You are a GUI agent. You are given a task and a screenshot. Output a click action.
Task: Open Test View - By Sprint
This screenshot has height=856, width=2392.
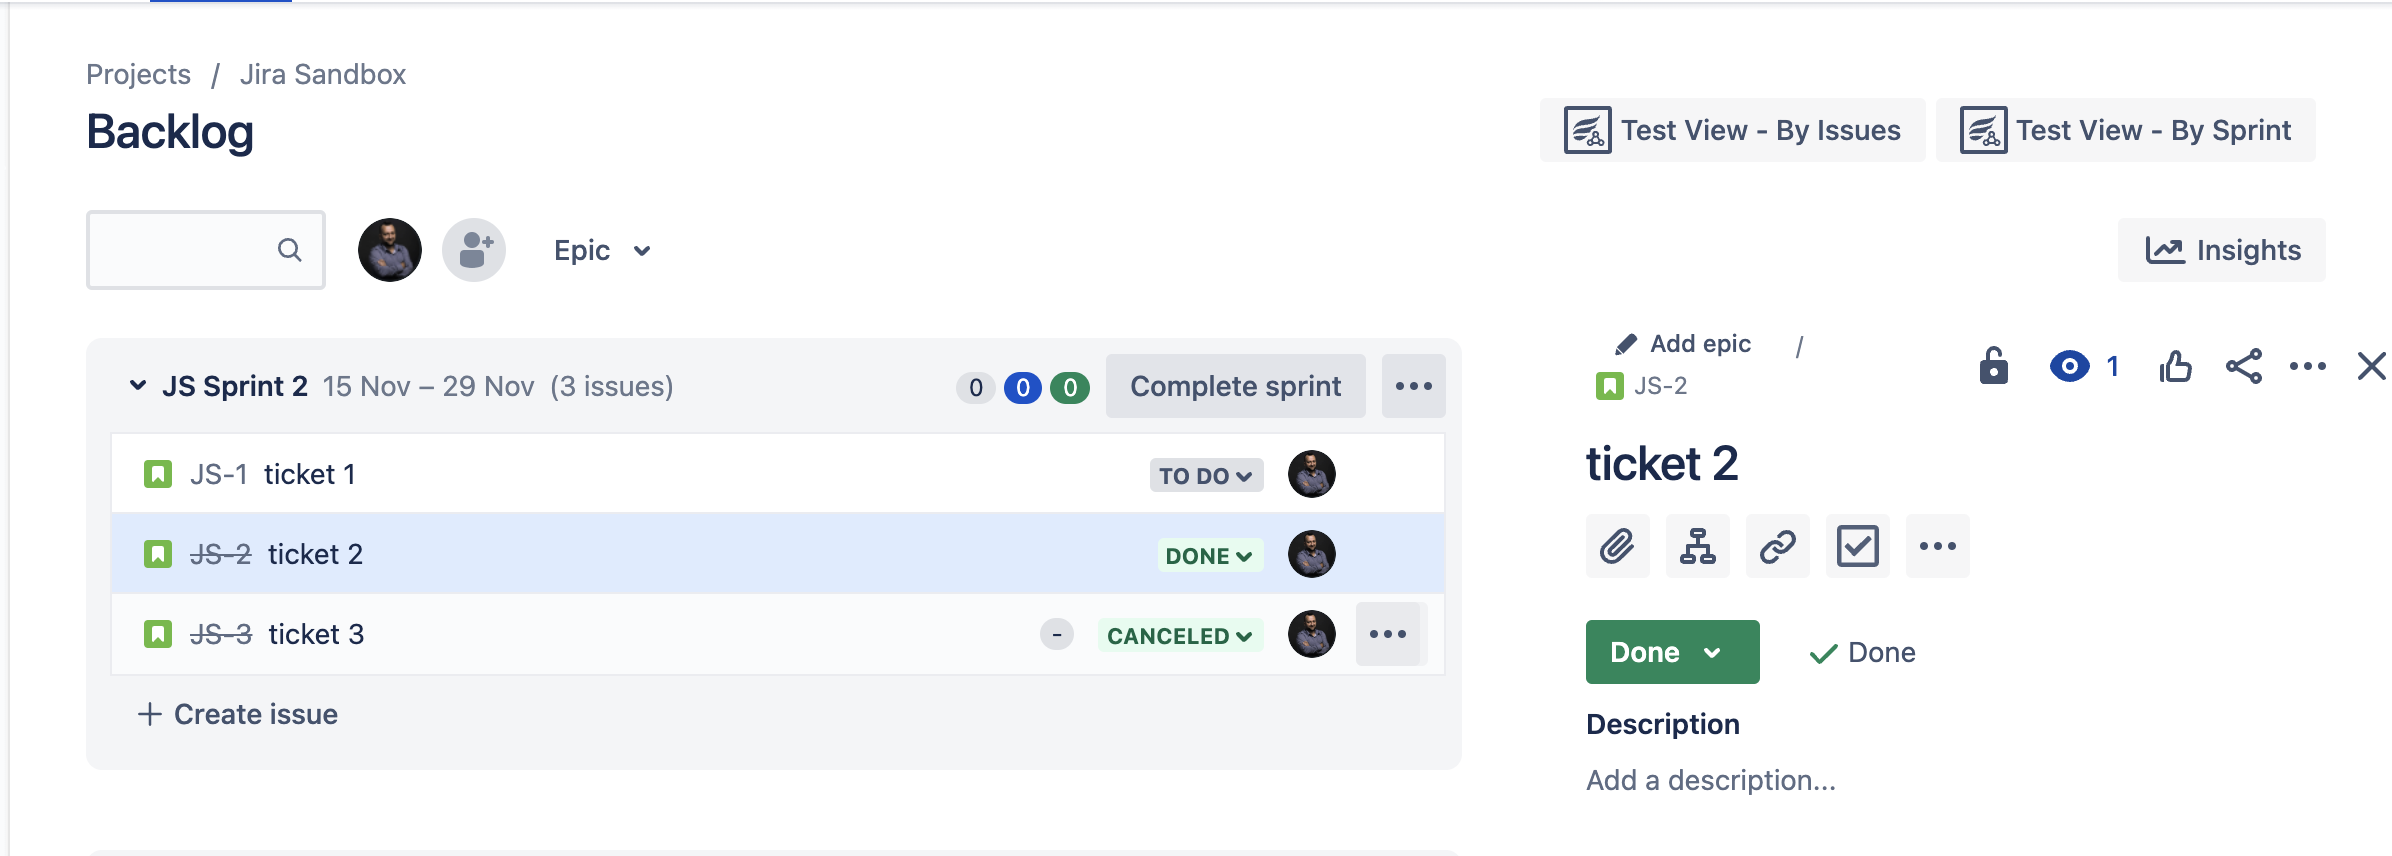[x=2126, y=130]
